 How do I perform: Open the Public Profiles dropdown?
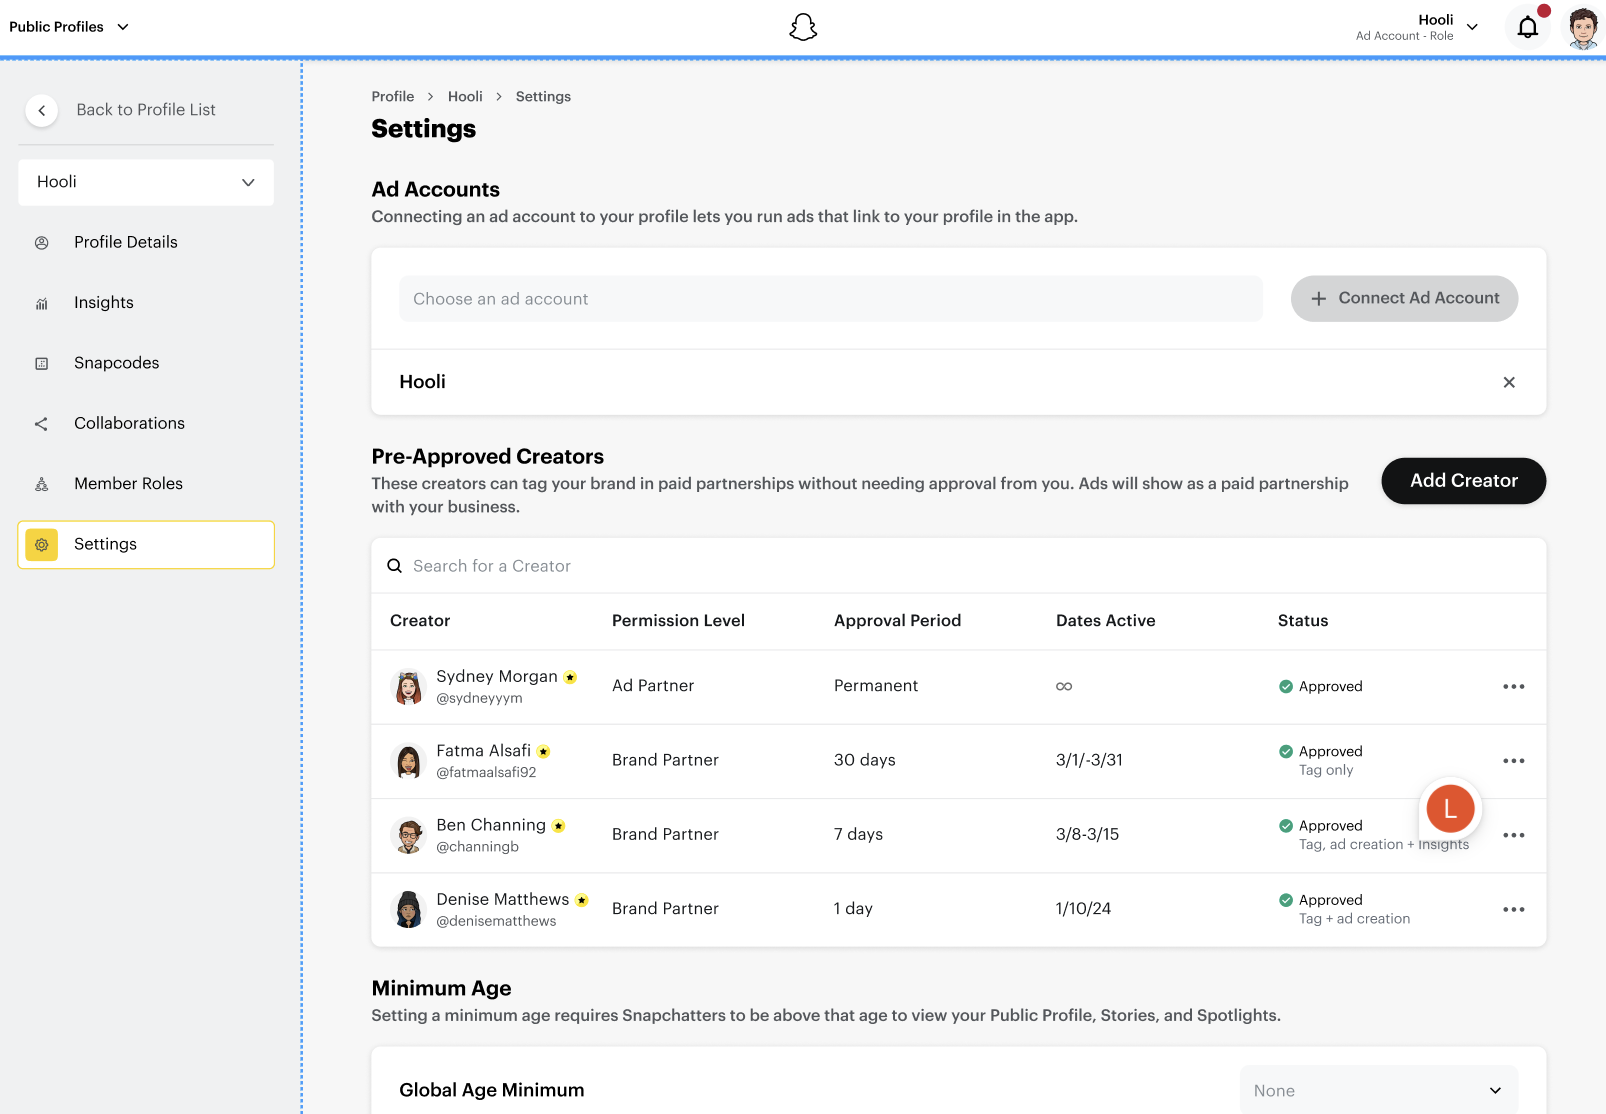[x=69, y=27]
